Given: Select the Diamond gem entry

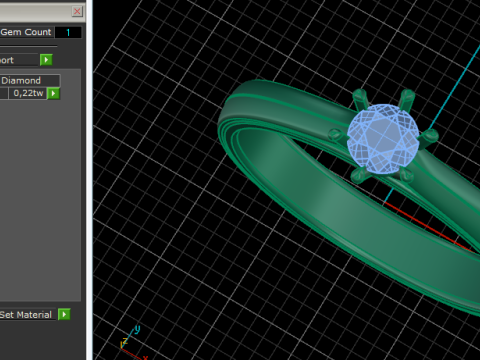Looking at the screenshot, I should pos(30,81).
